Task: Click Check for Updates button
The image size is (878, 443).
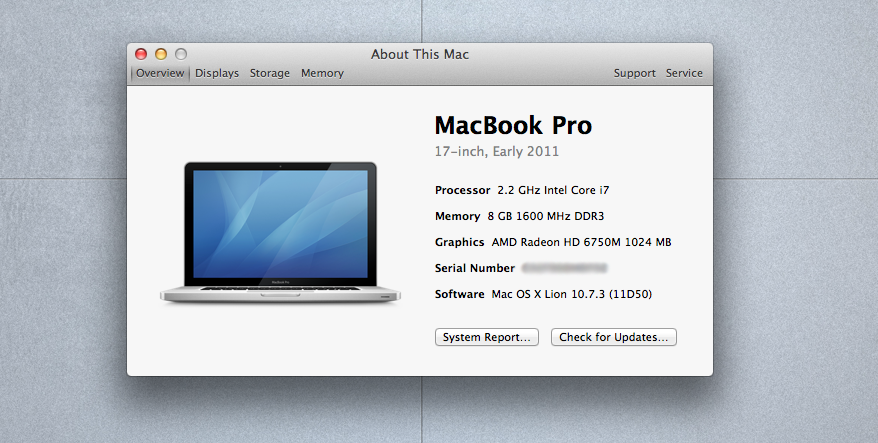Action: click(614, 337)
